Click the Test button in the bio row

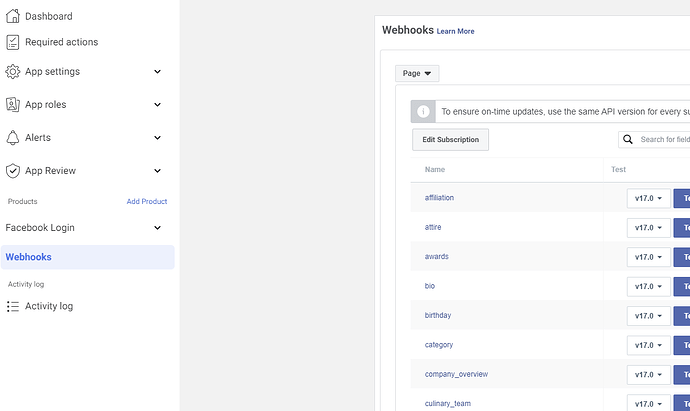coord(682,286)
